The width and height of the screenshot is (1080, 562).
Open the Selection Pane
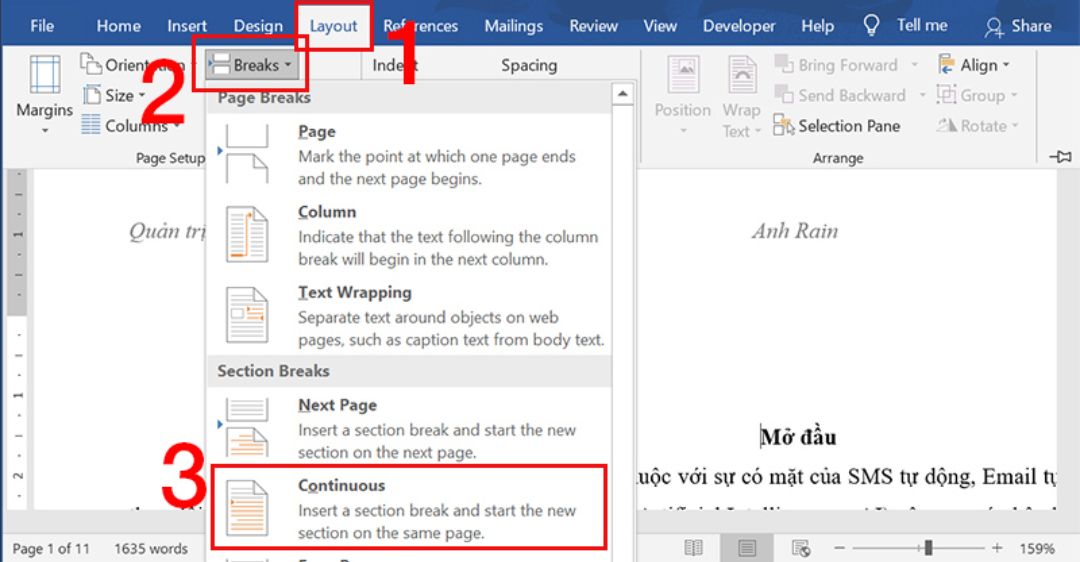tap(837, 125)
